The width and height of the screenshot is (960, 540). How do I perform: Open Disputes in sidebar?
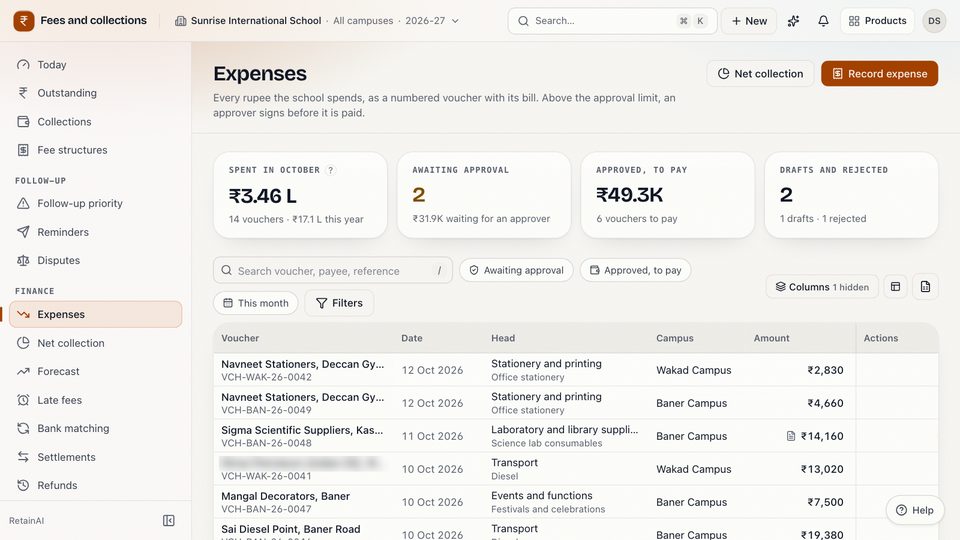(x=96, y=260)
